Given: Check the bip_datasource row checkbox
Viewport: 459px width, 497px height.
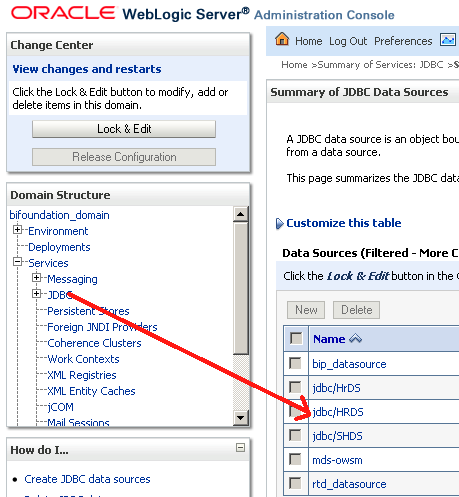Looking at the screenshot, I should [295, 363].
